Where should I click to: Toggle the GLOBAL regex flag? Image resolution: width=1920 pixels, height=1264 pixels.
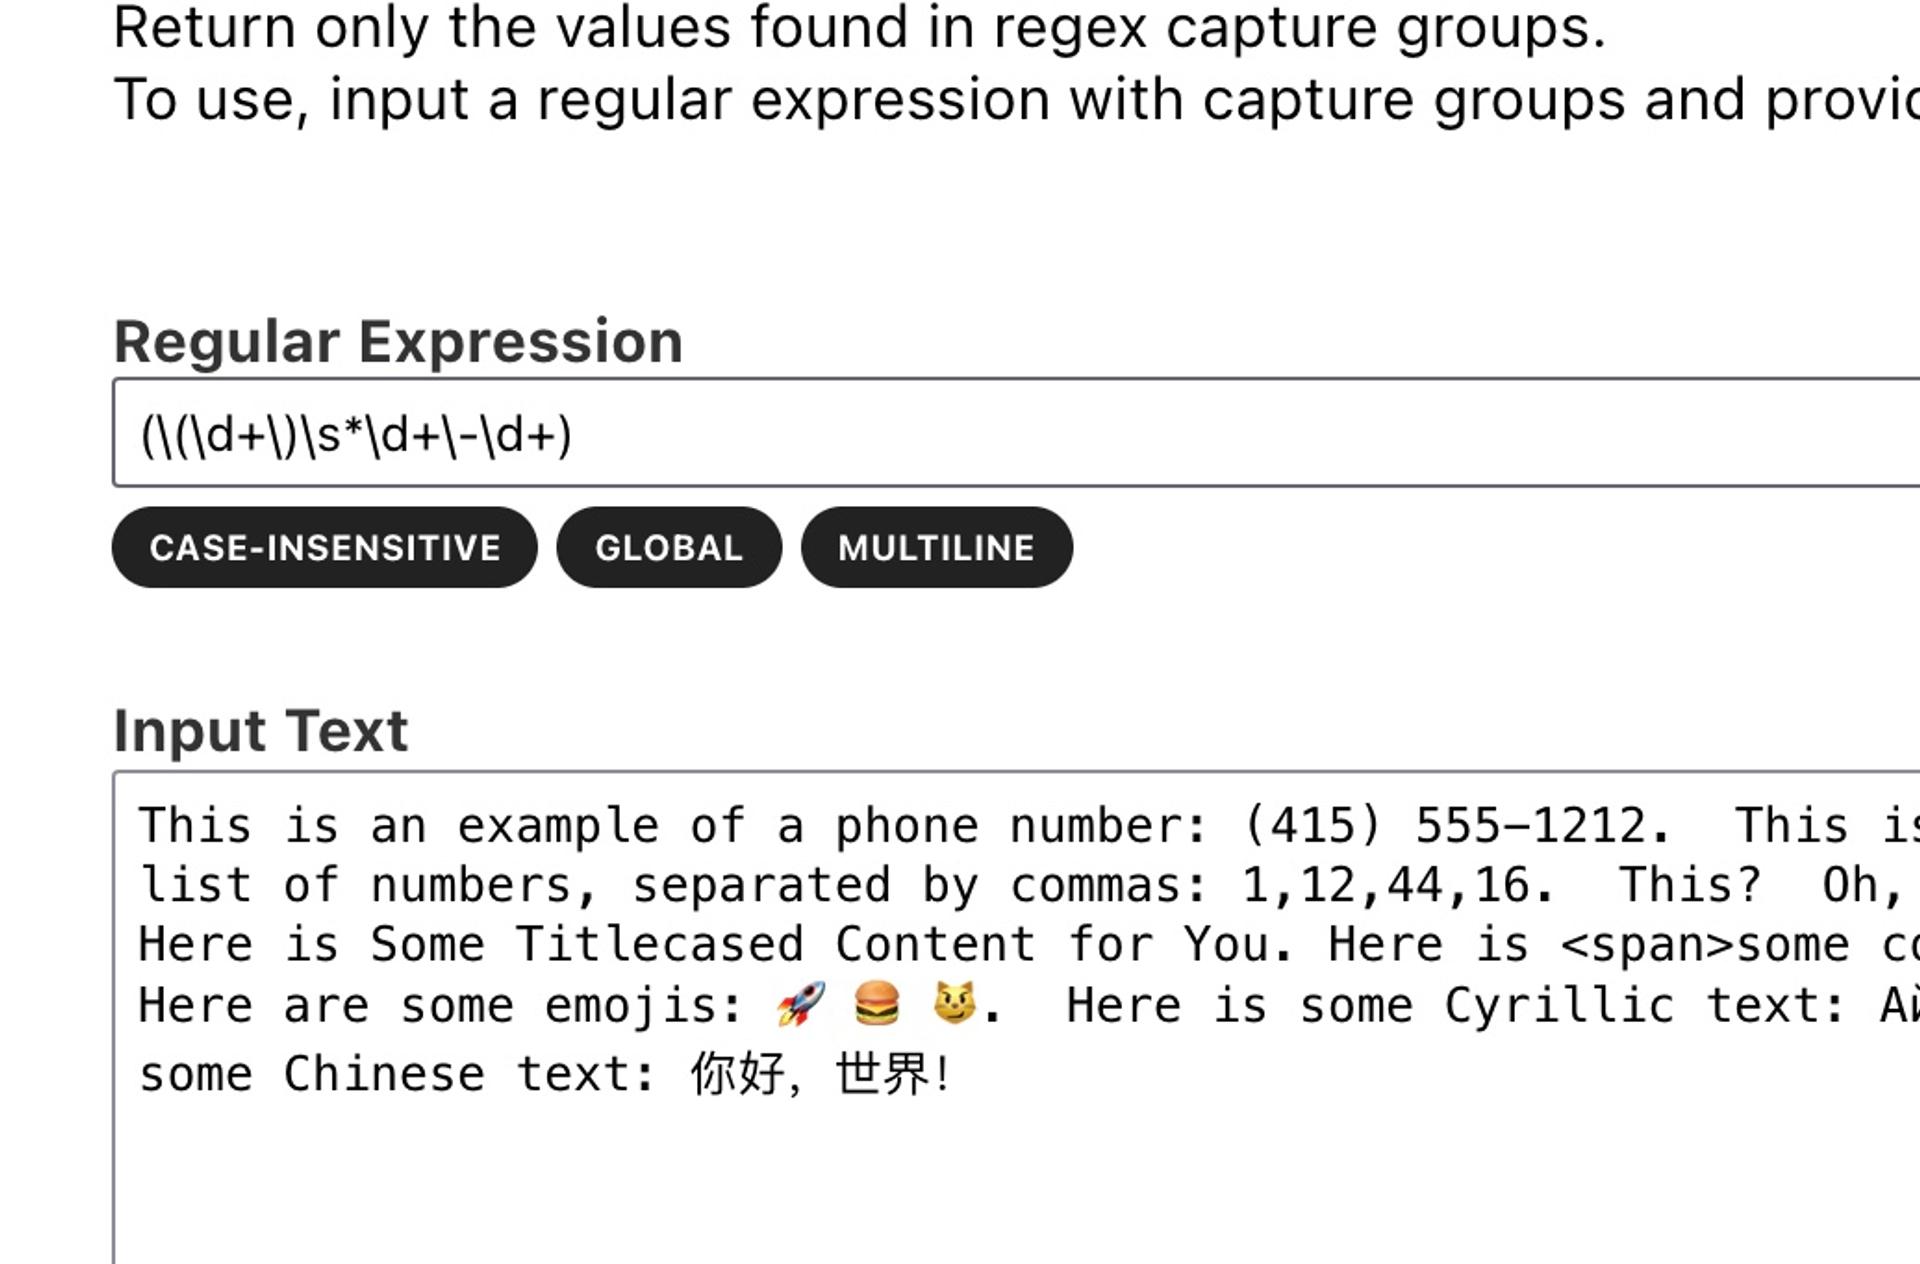(668, 547)
